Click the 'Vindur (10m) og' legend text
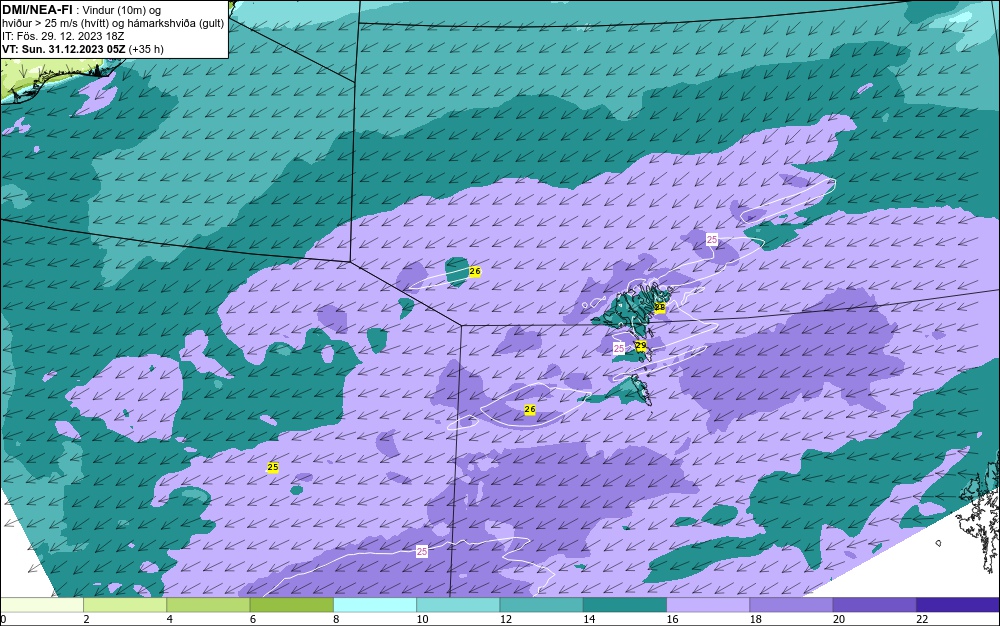1000x626 pixels. point(121,10)
